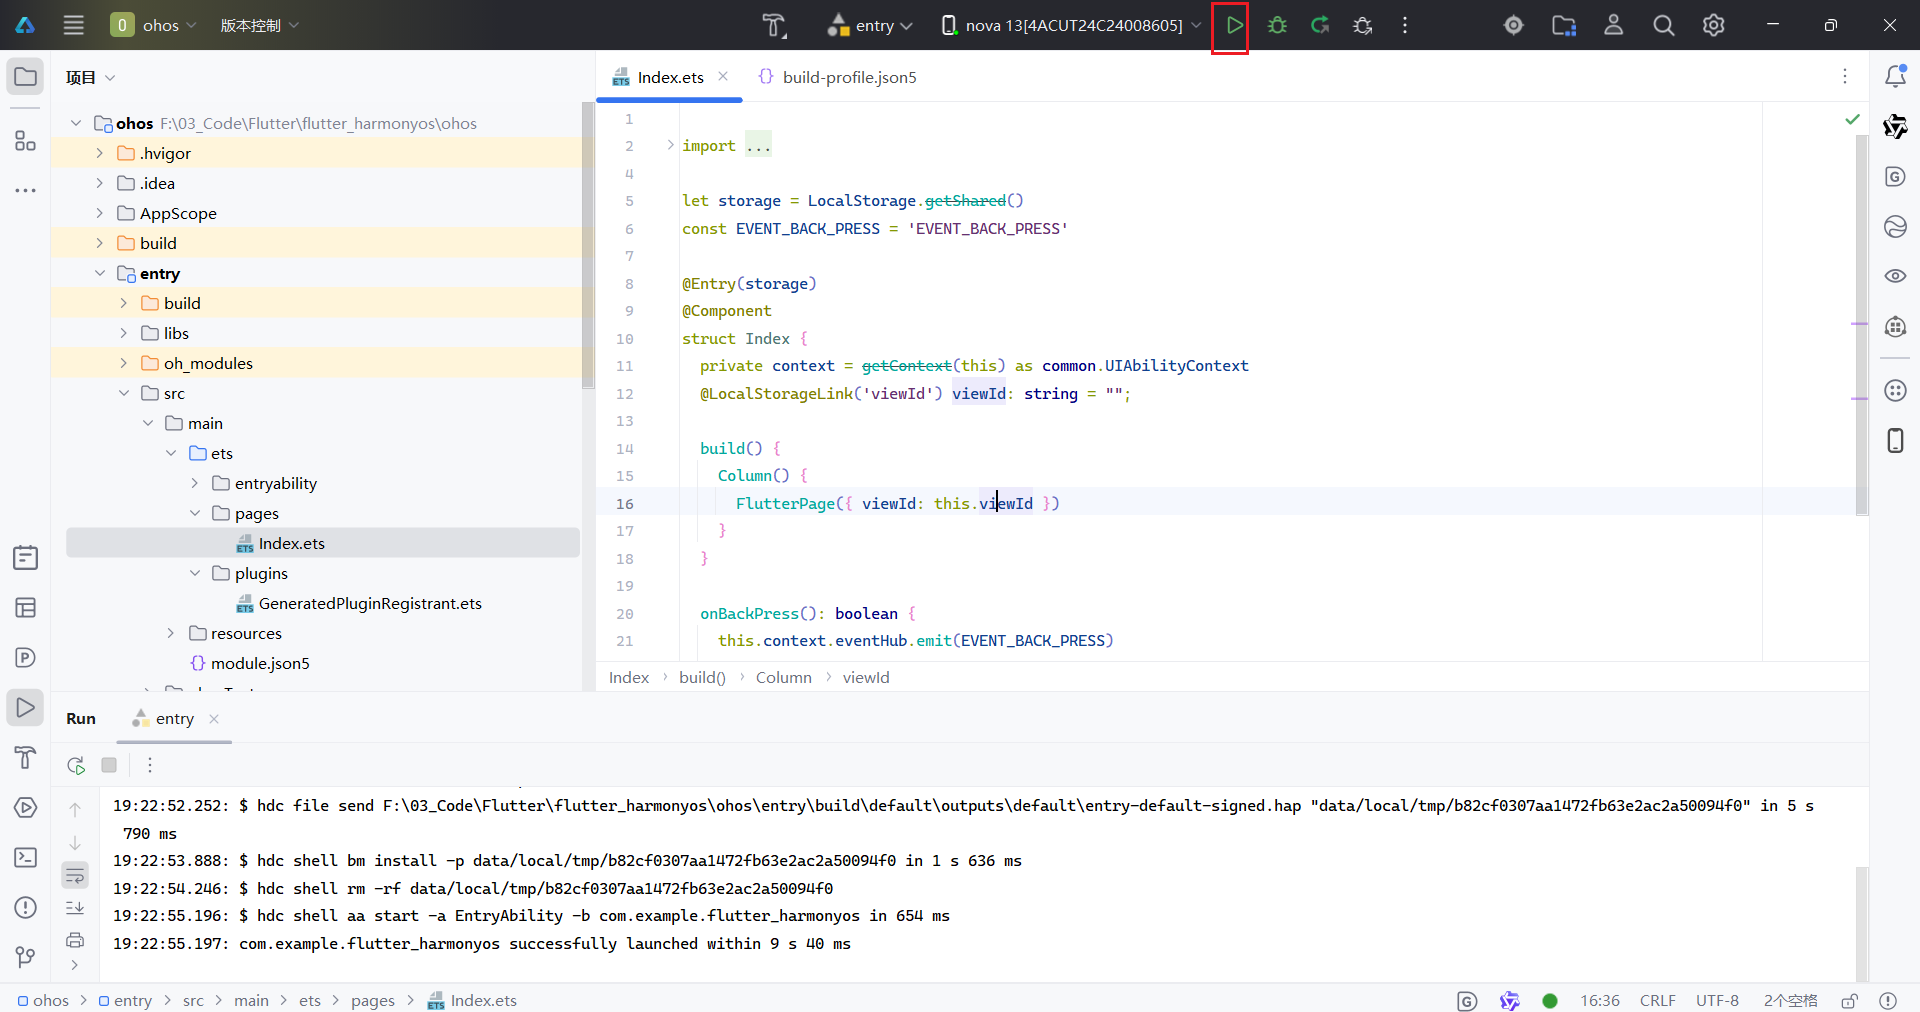Click pages in bottom breadcrumb path
Screen dimensions: 1920x1012
click(372, 1000)
